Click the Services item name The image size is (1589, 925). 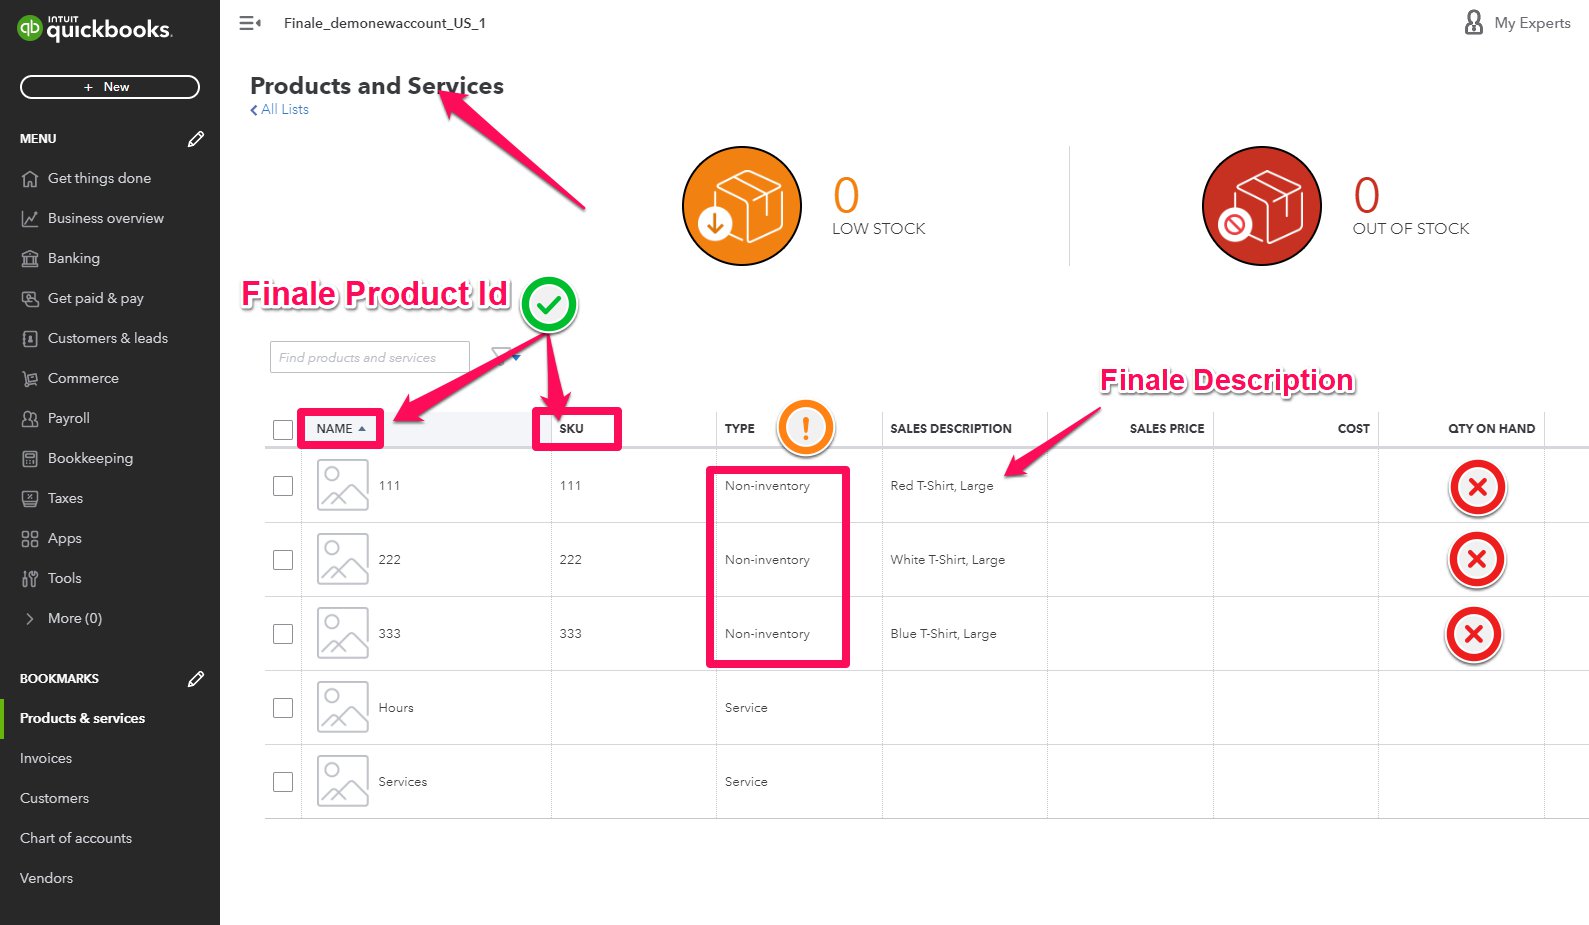tap(403, 782)
